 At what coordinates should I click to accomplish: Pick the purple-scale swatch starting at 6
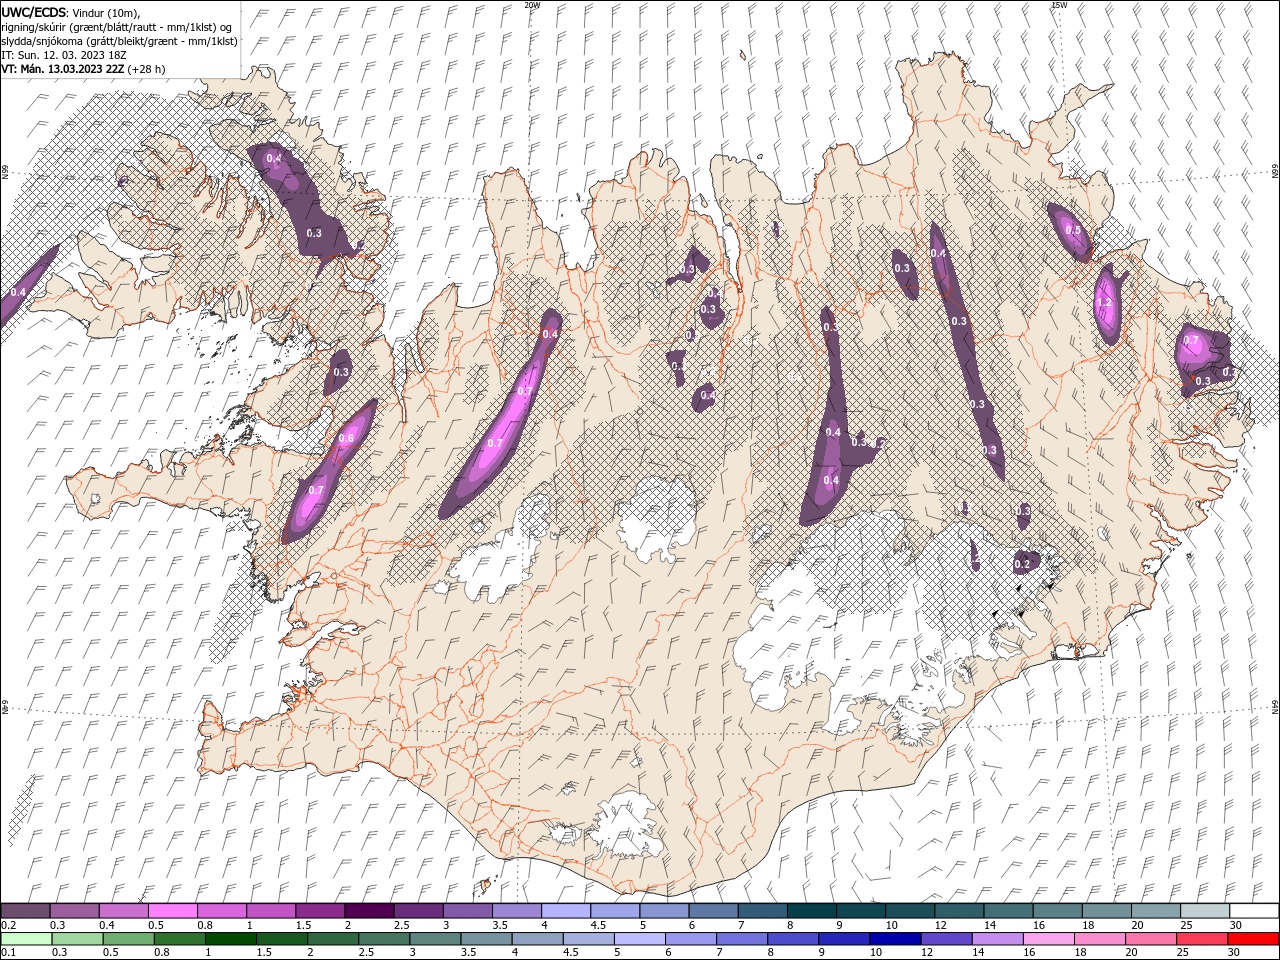[713, 911]
